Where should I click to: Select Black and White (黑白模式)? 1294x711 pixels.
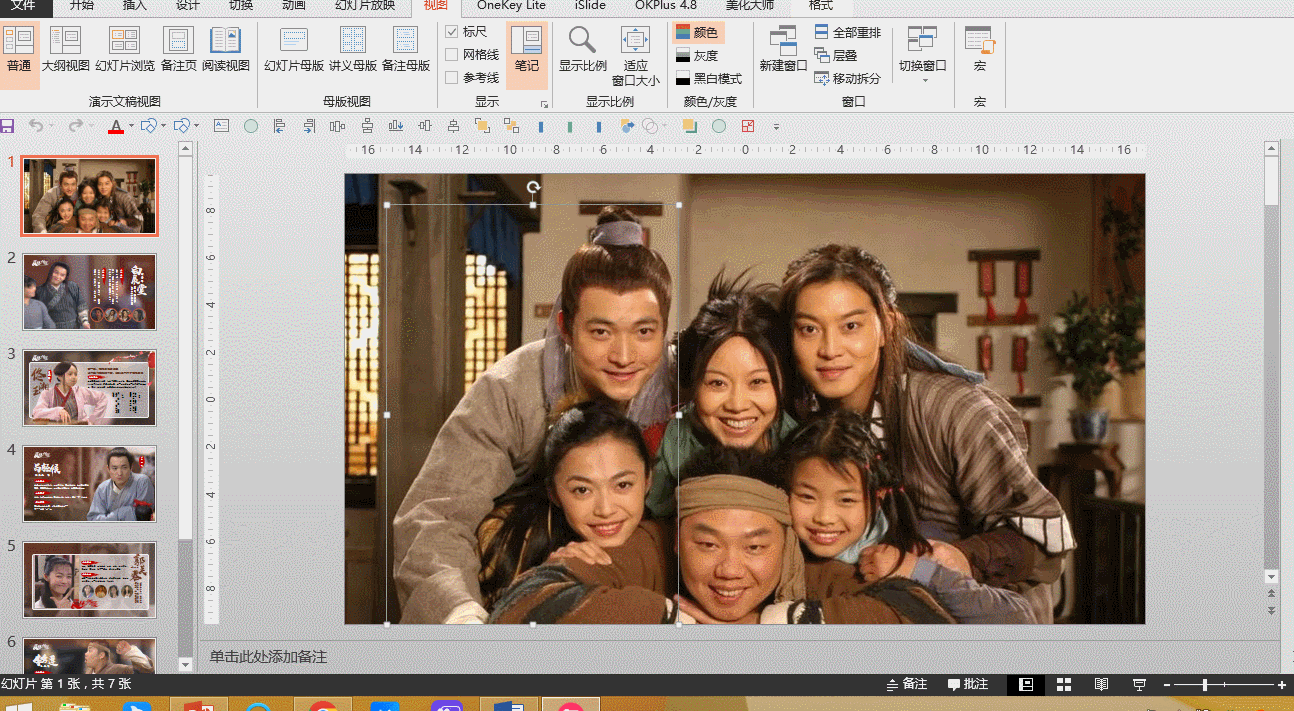click(x=709, y=79)
